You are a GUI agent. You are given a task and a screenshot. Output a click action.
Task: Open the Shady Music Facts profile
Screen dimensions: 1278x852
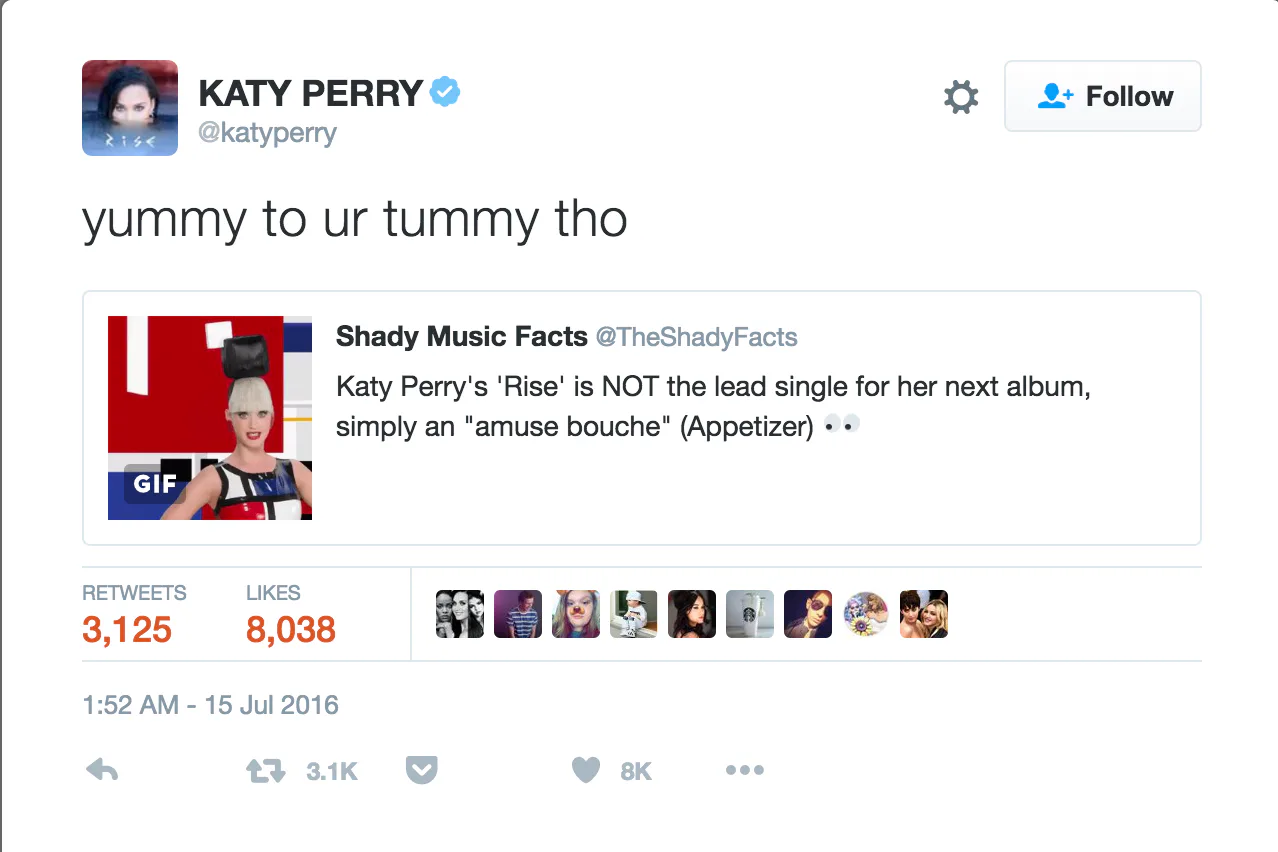461,337
